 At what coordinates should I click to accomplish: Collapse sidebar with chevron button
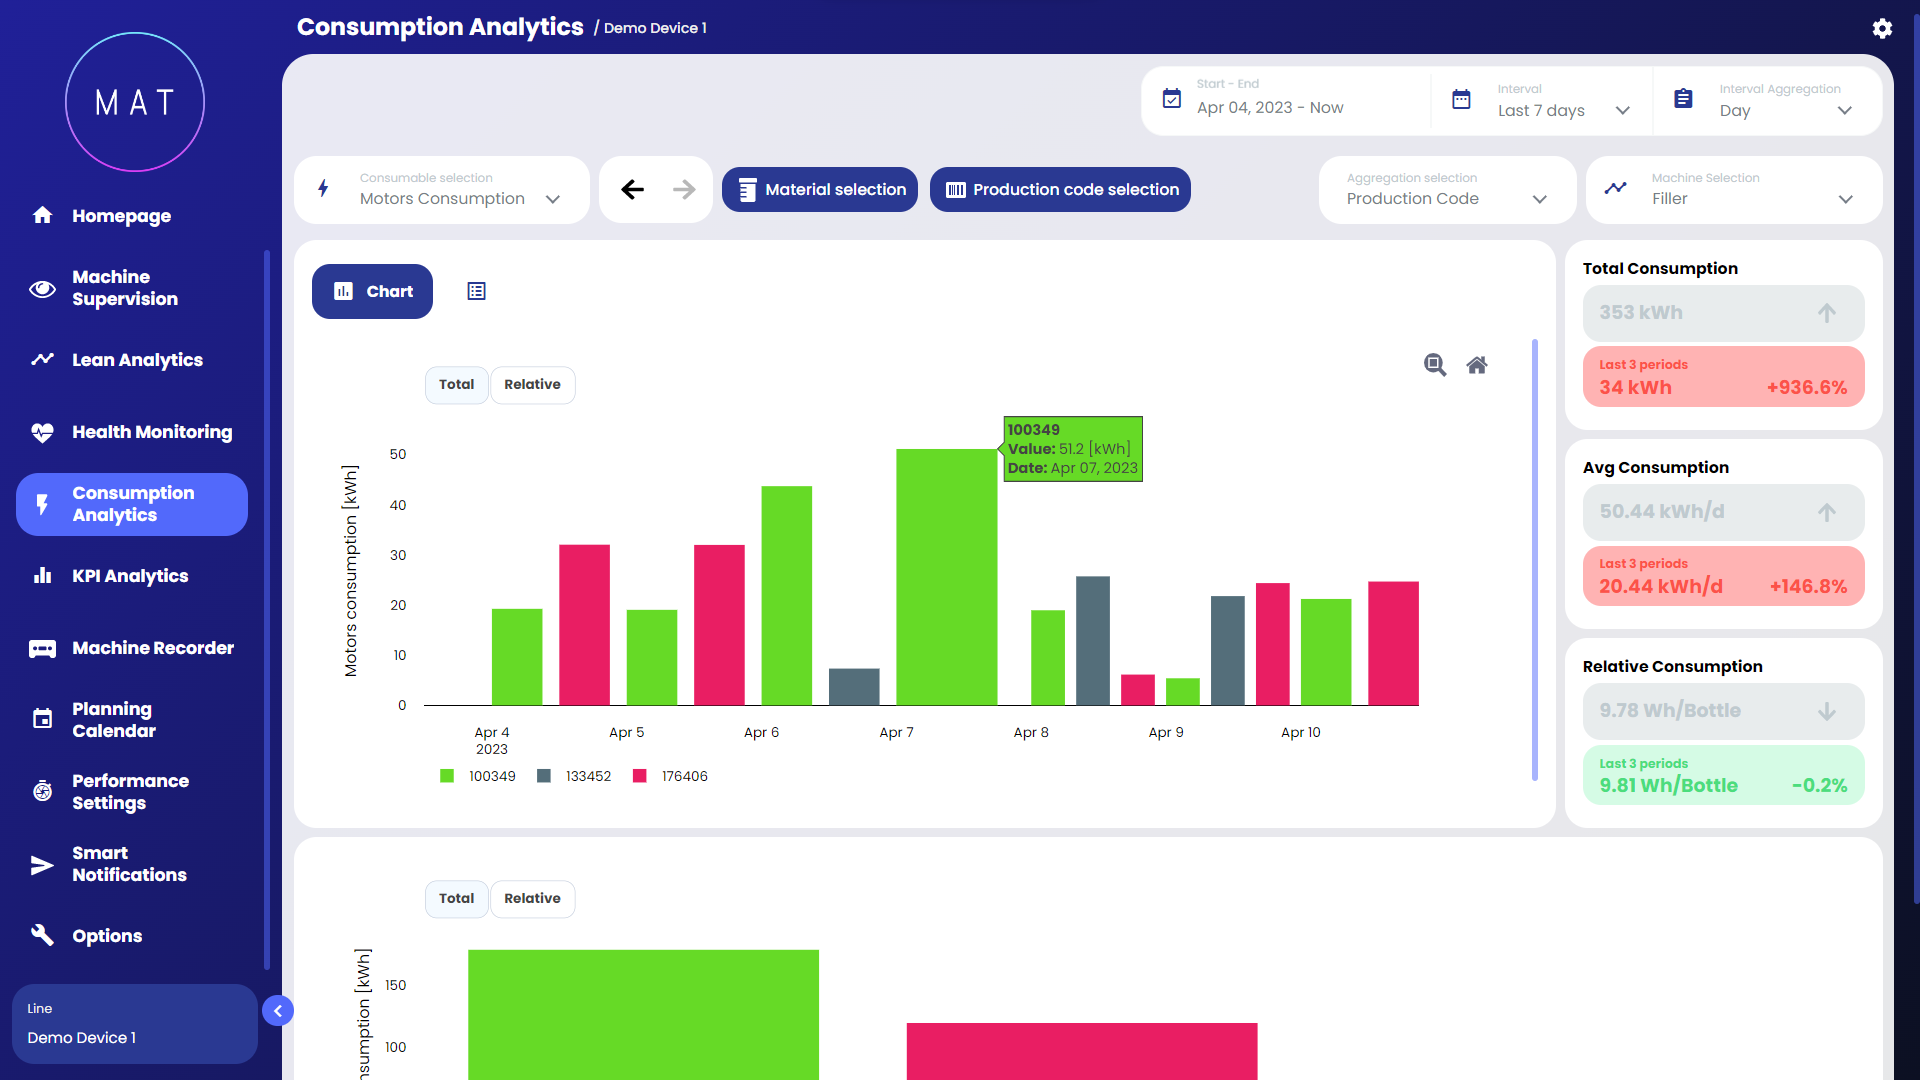278,1011
